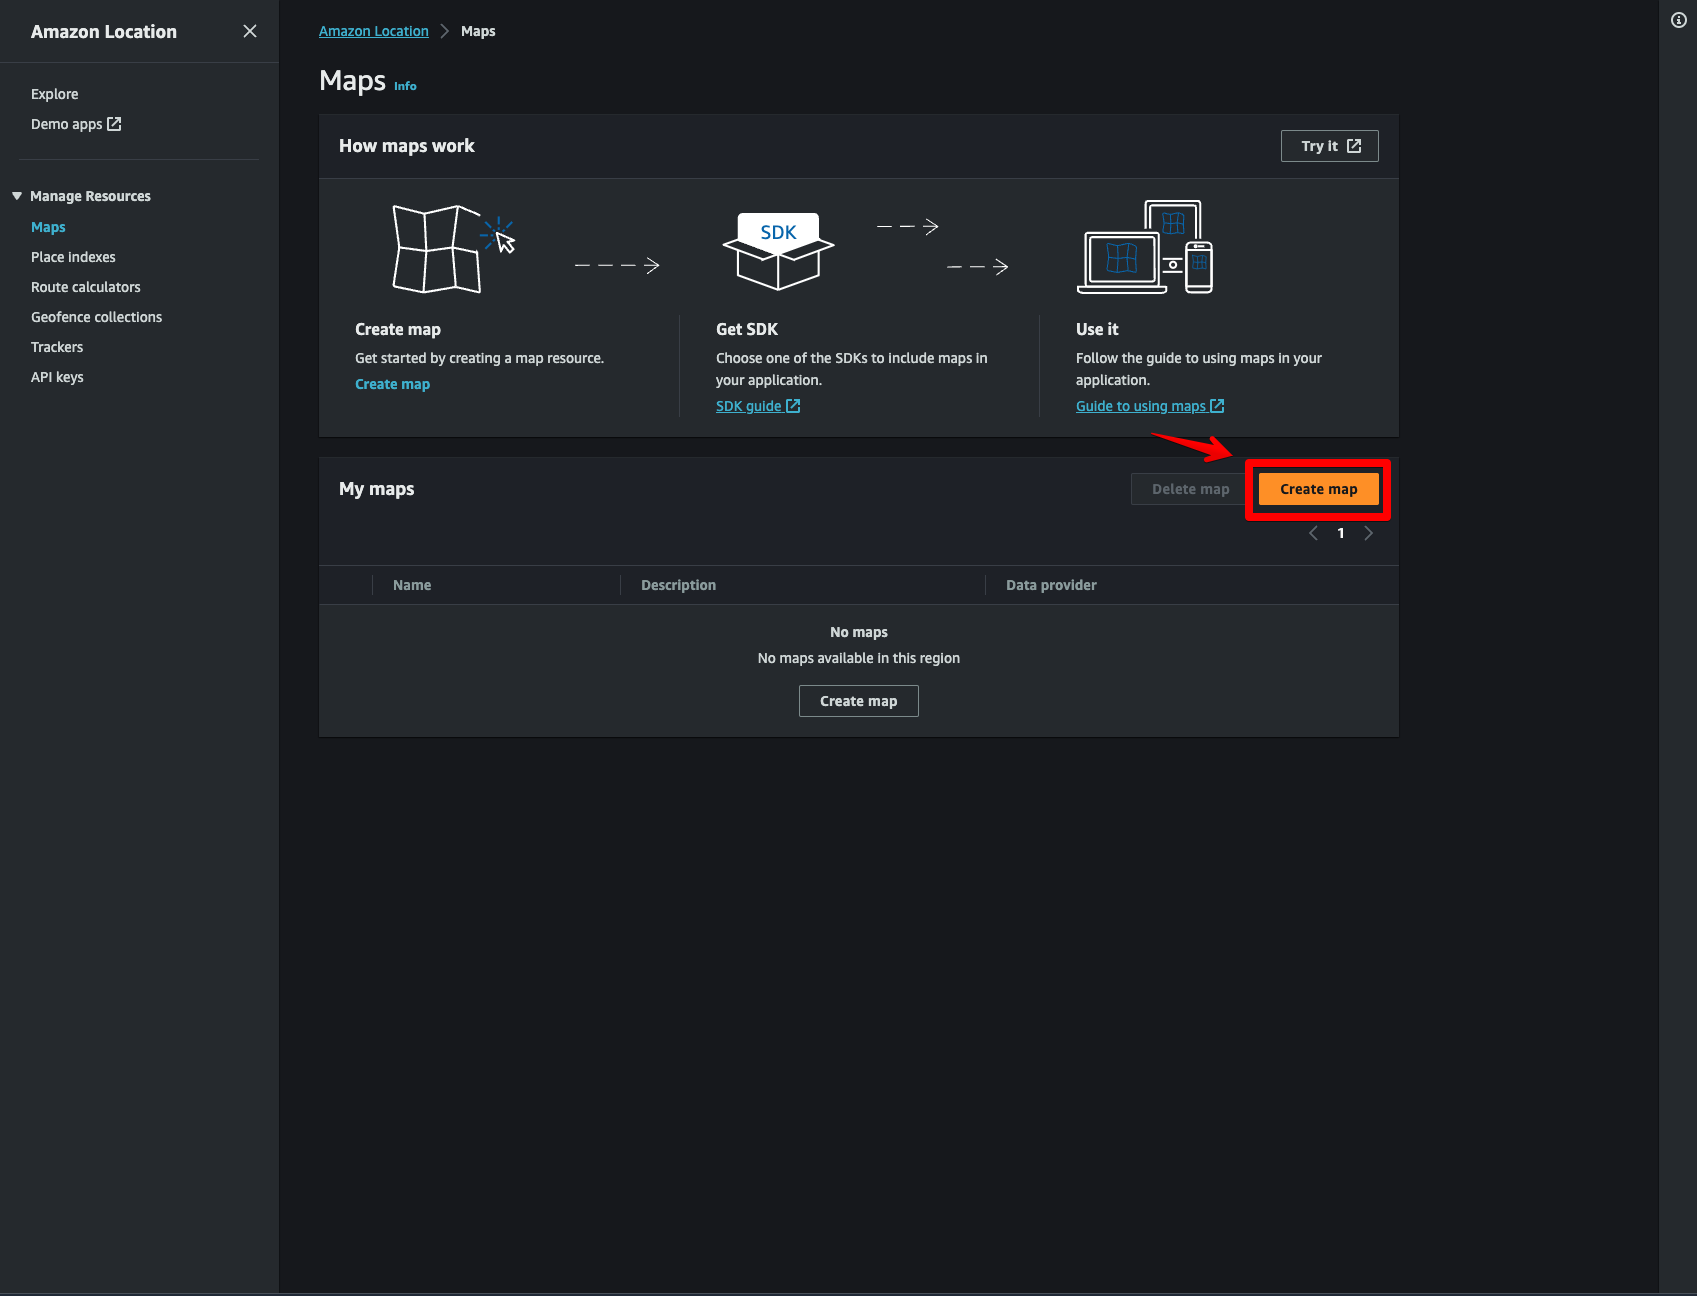The height and width of the screenshot is (1296, 1697).
Task: Click the disabled Delete map button
Action: tap(1190, 489)
